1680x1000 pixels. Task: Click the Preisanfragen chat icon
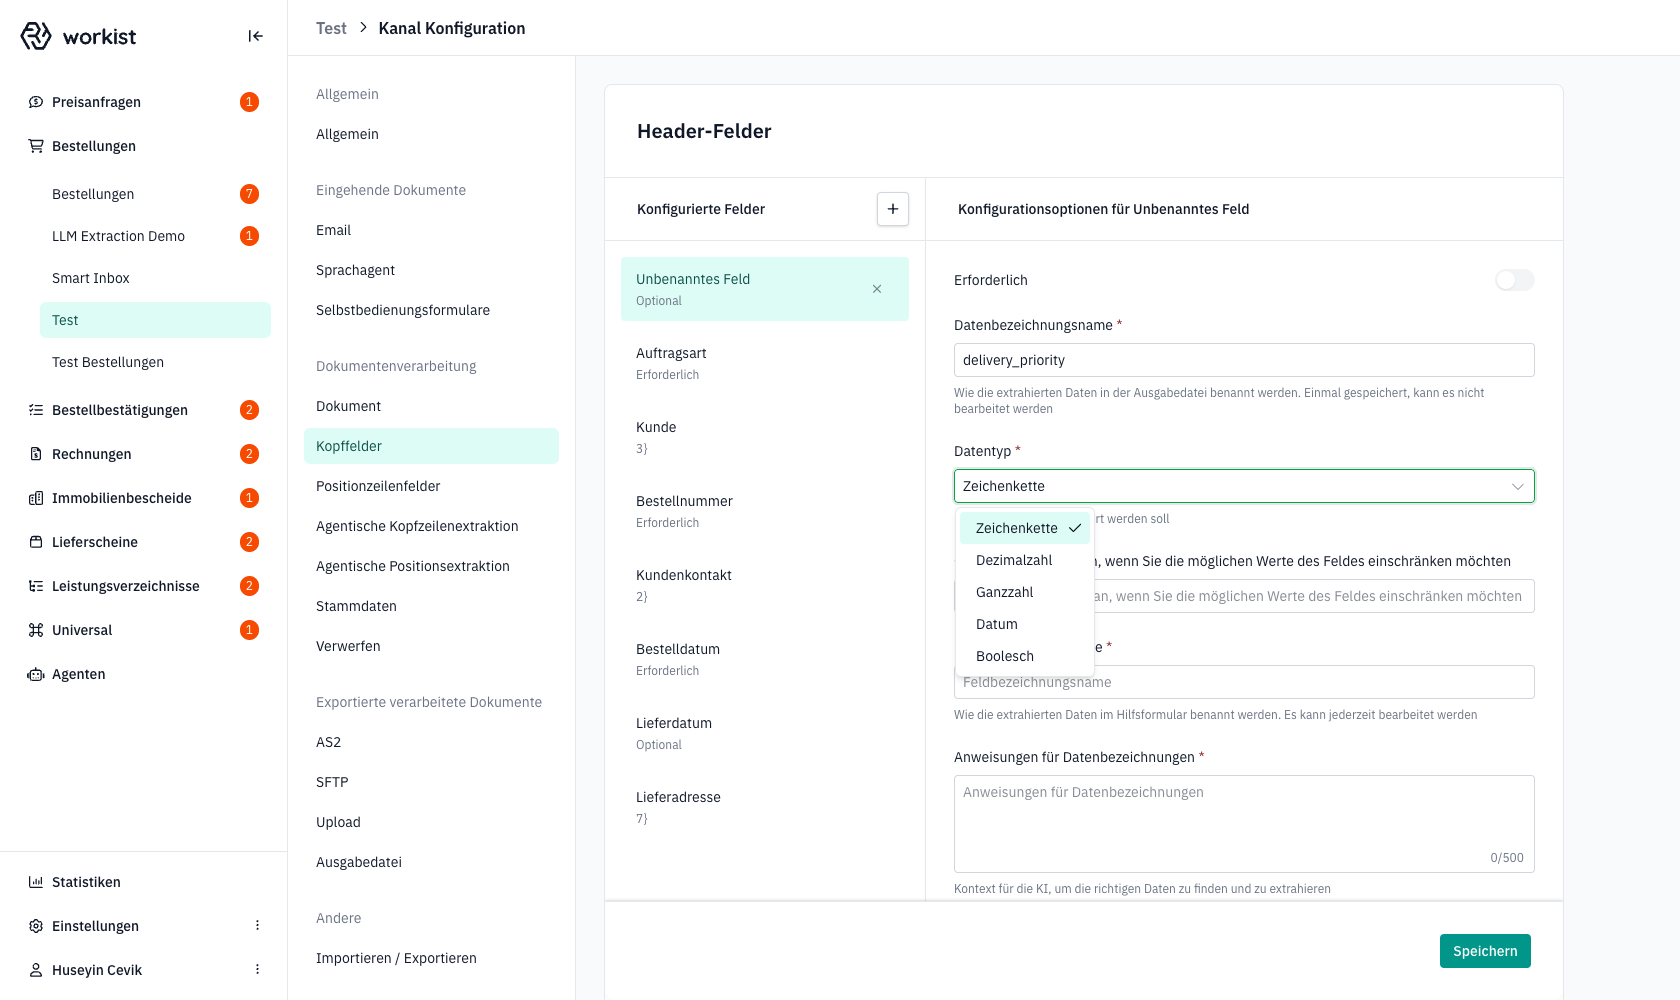[x=36, y=102]
